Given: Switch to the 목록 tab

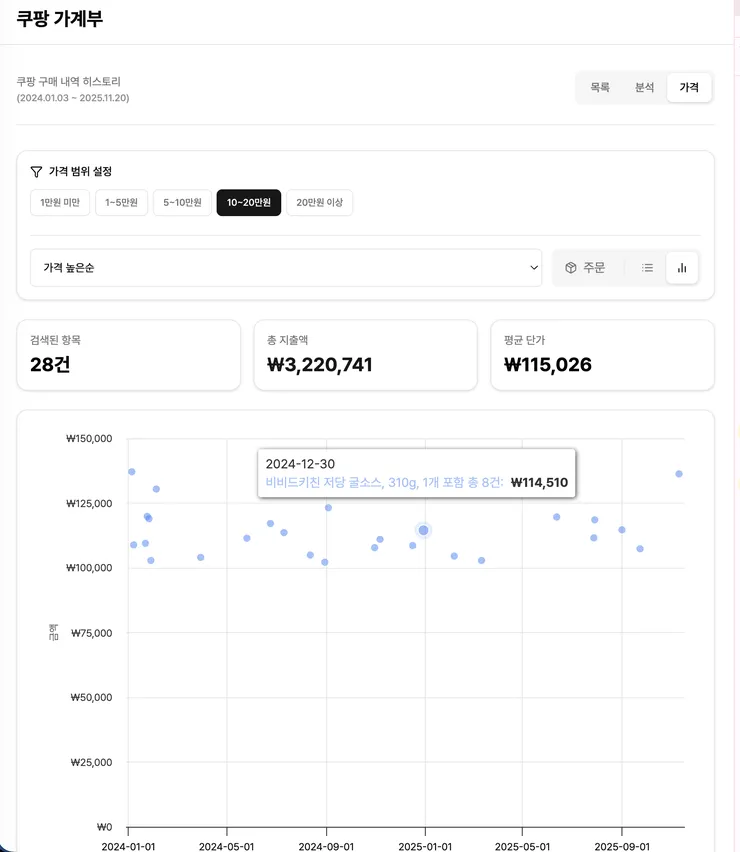Looking at the screenshot, I should tap(600, 87).
